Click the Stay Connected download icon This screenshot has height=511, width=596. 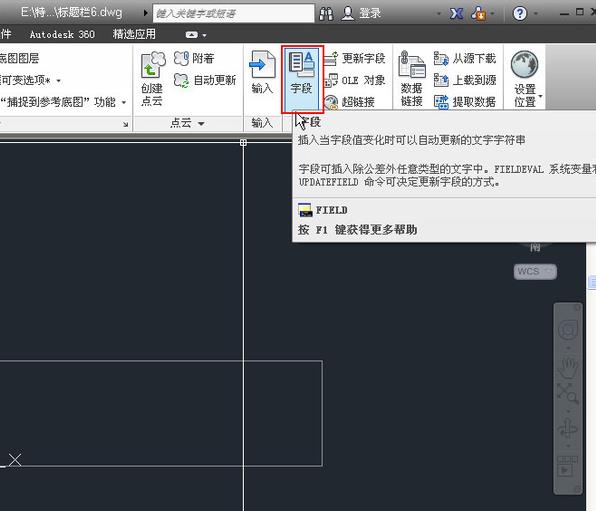(x=479, y=14)
